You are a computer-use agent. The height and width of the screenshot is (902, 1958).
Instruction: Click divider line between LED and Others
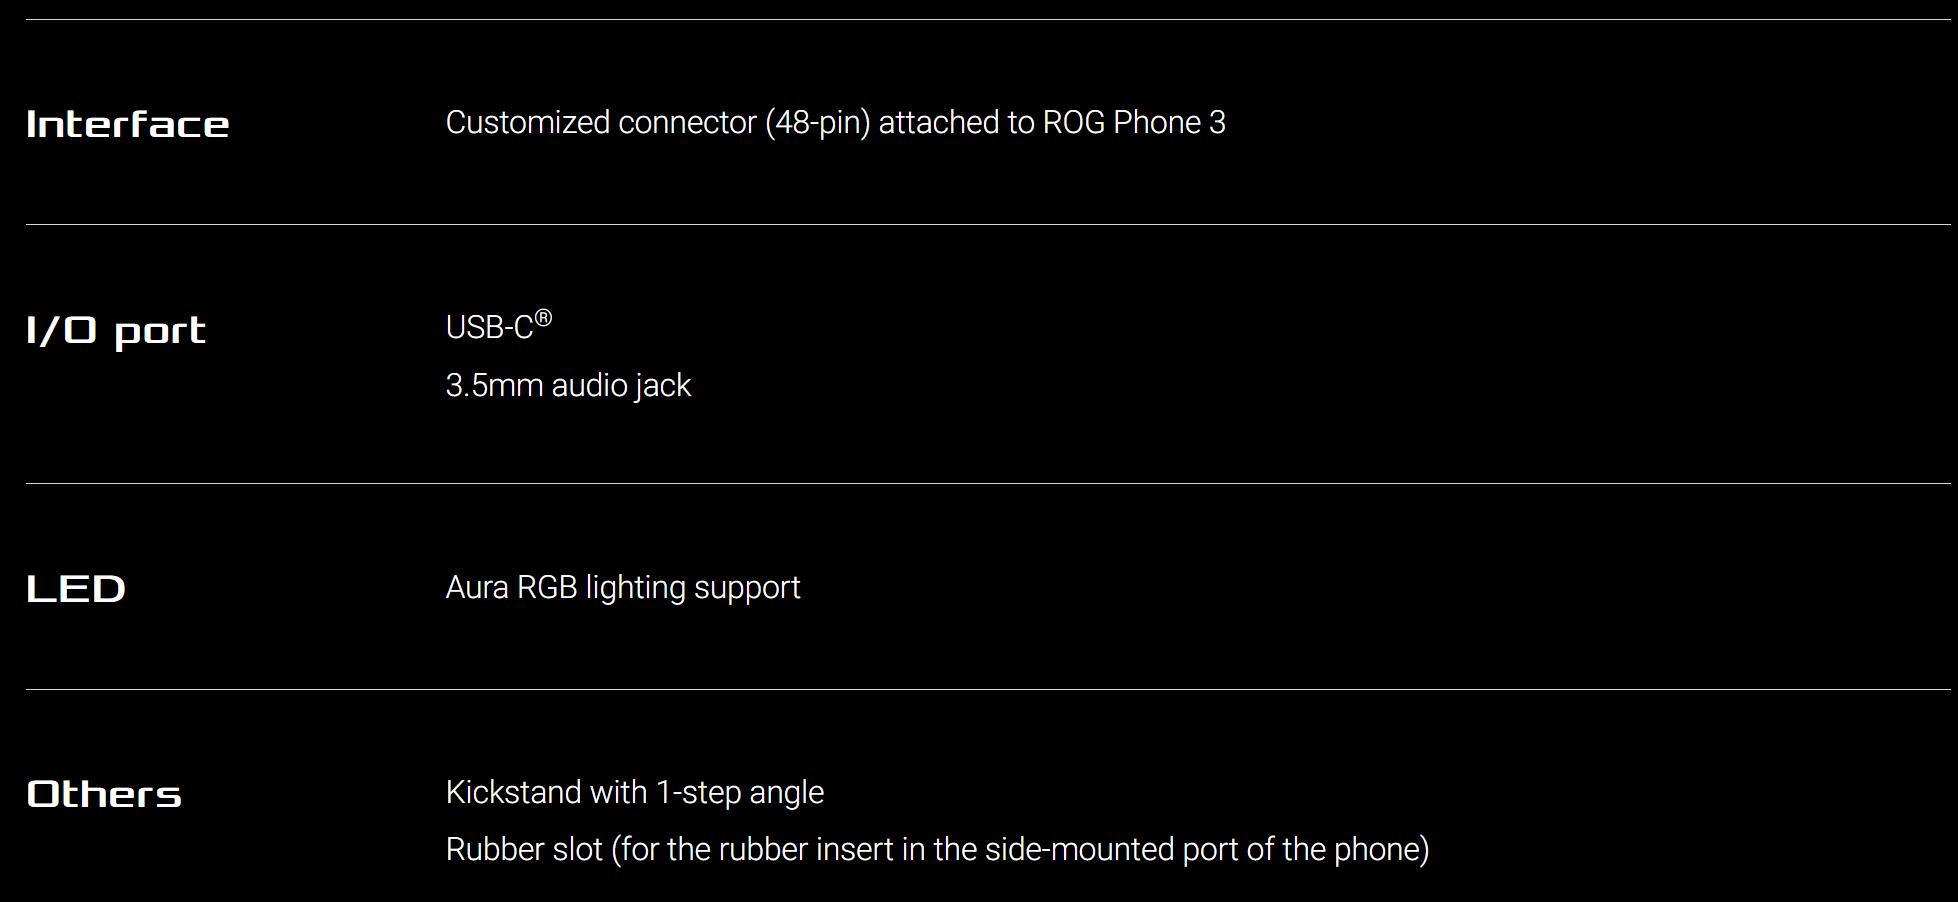click(988, 689)
